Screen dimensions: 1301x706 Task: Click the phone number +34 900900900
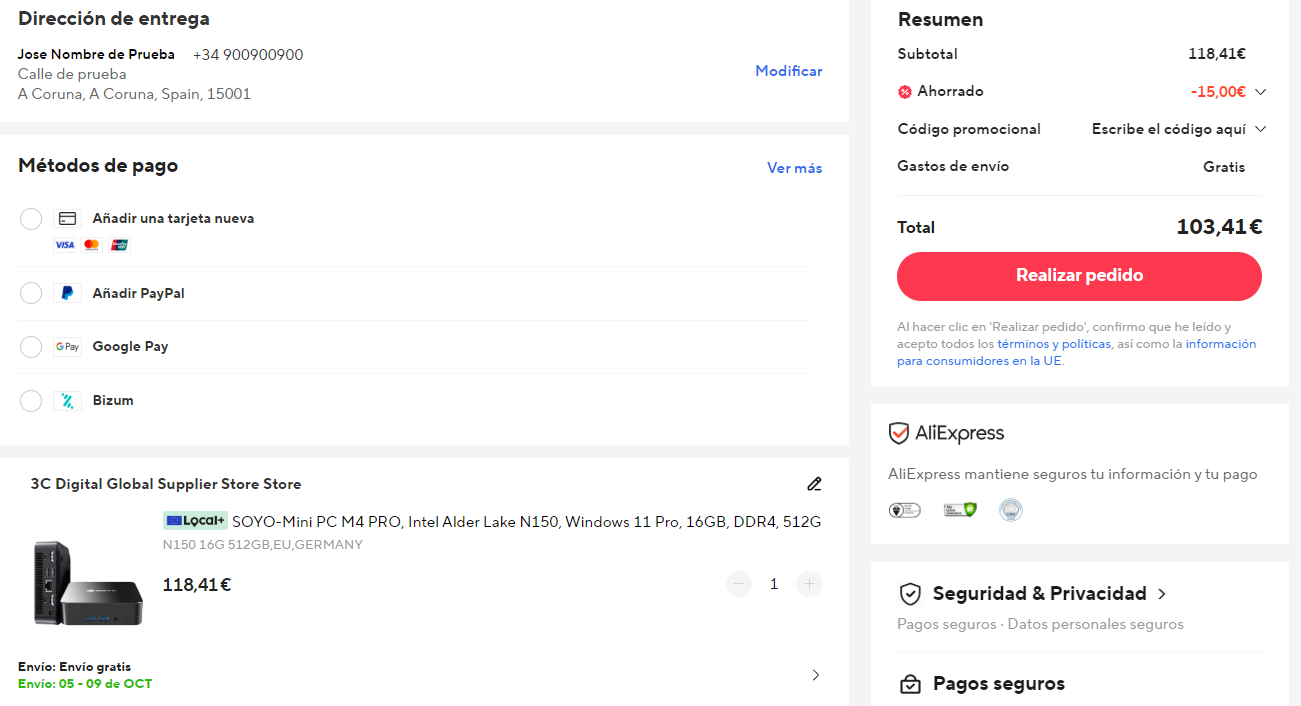tap(248, 55)
